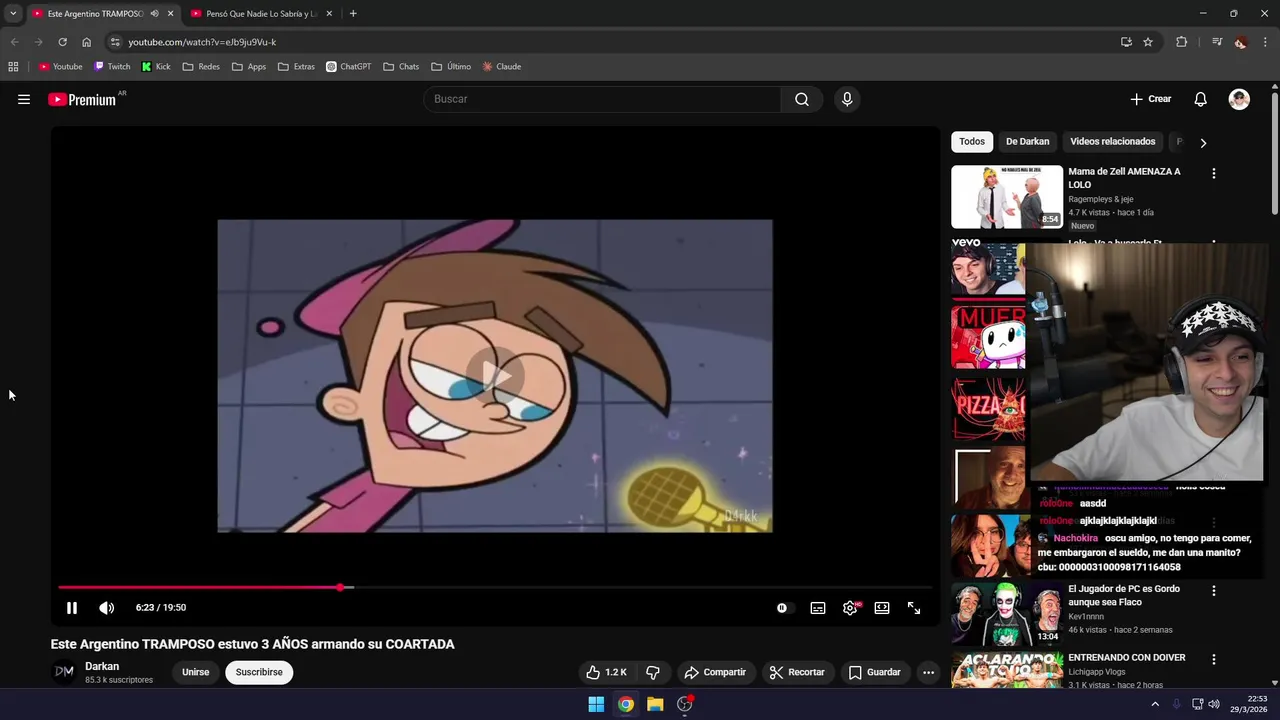Switch to theater mode
Image resolution: width=1280 pixels, height=720 pixels.
click(x=882, y=608)
